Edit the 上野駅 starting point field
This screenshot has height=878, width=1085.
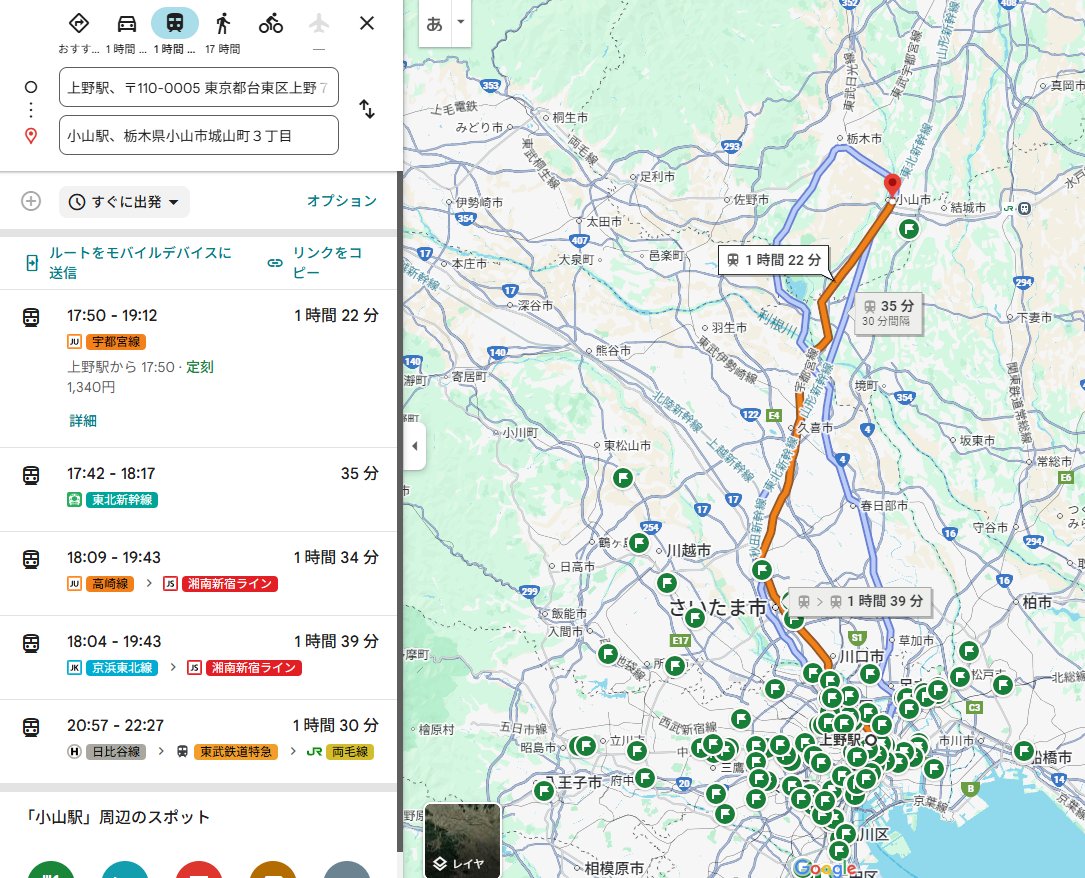(199, 87)
